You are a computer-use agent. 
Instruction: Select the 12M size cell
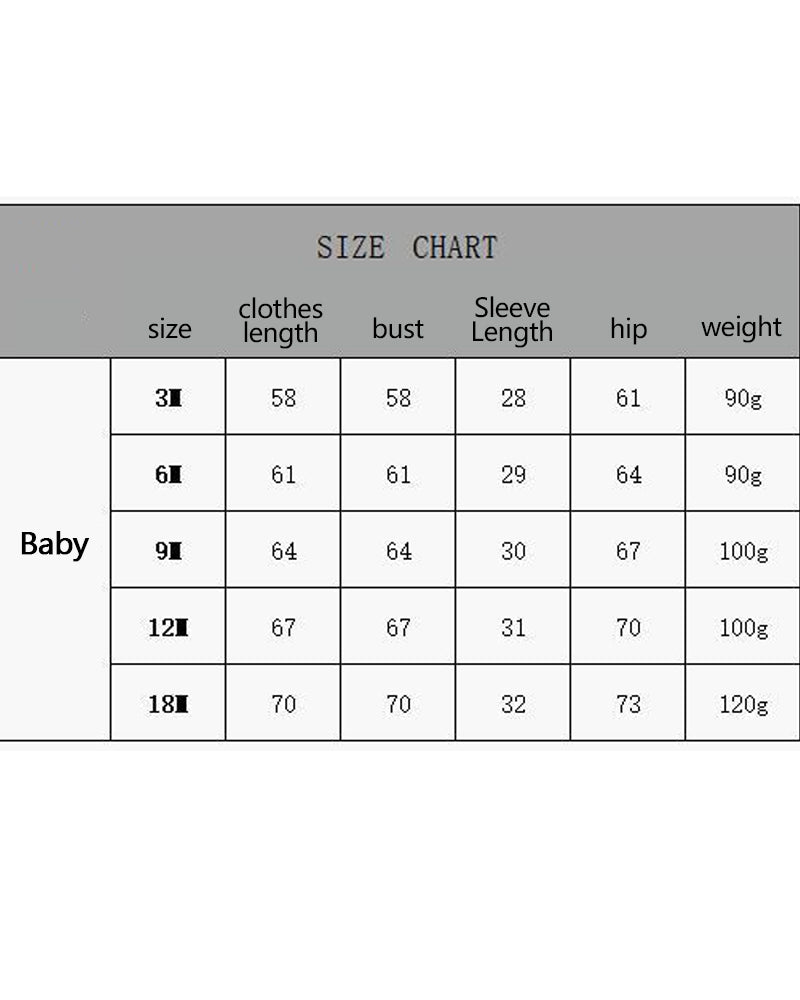(x=168, y=628)
